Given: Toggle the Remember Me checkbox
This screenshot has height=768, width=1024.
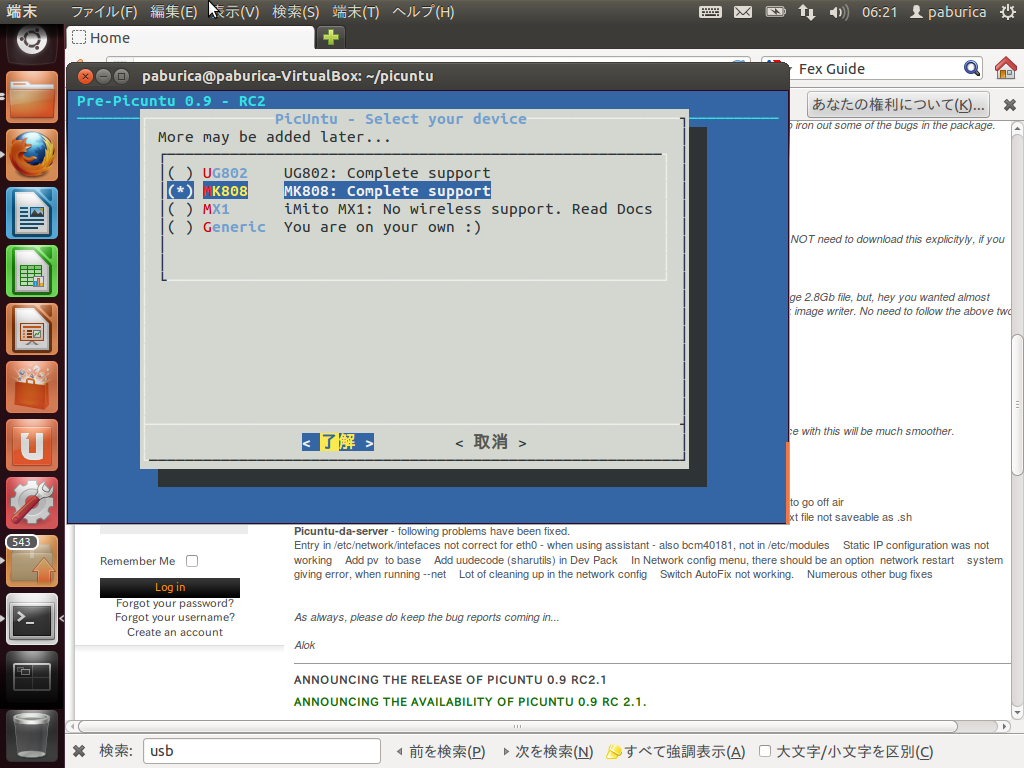Looking at the screenshot, I should coord(191,561).
